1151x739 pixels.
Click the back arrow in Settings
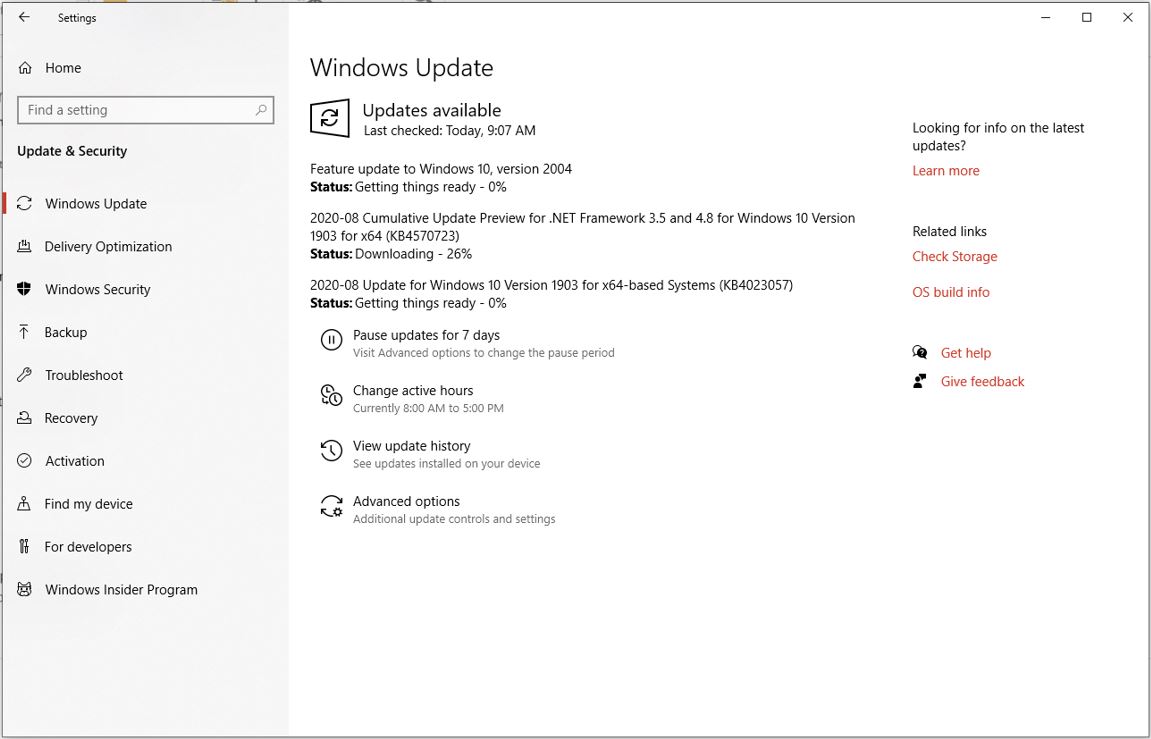click(x=24, y=17)
